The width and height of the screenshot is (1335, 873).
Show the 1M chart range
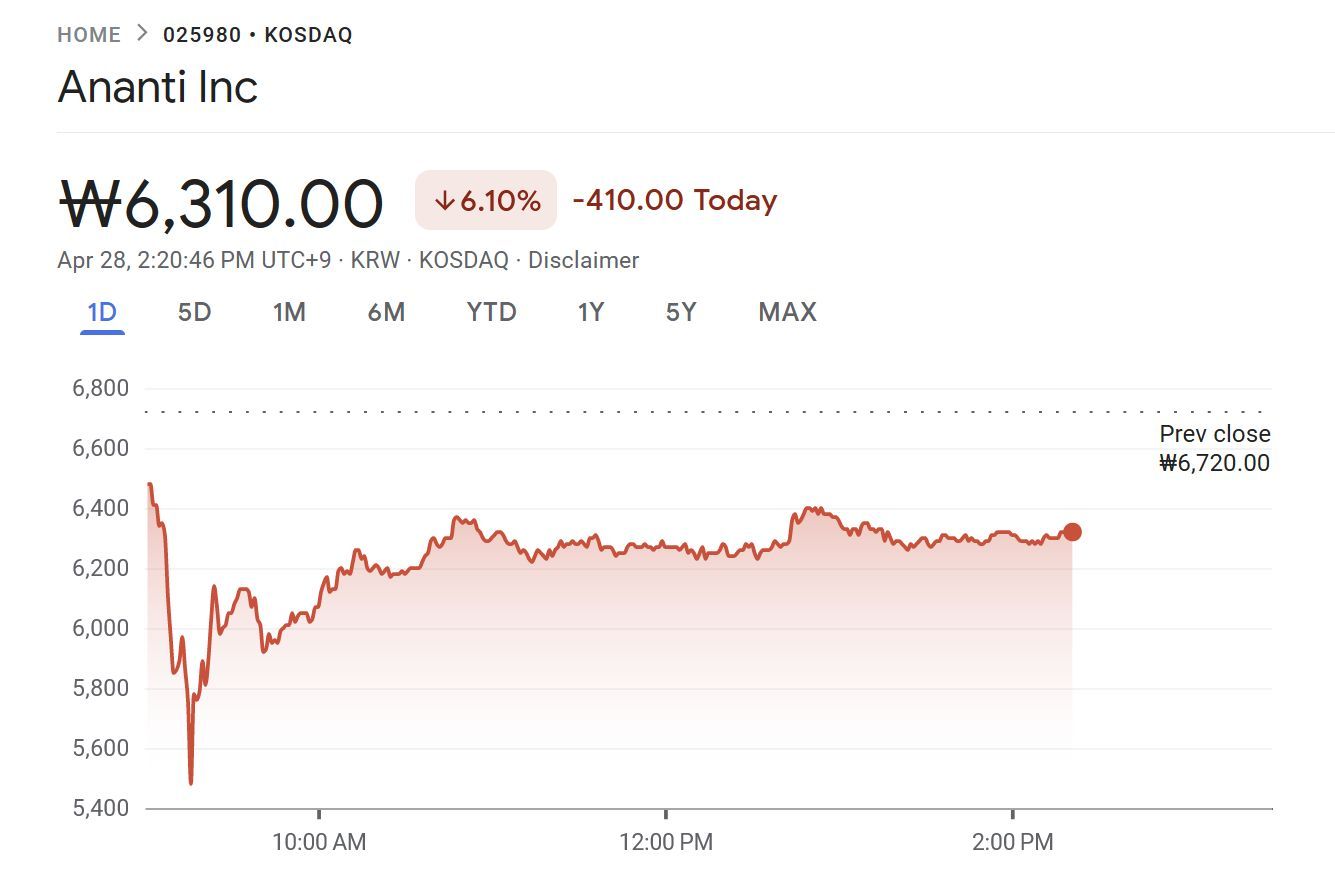pyautogui.click(x=289, y=313)
